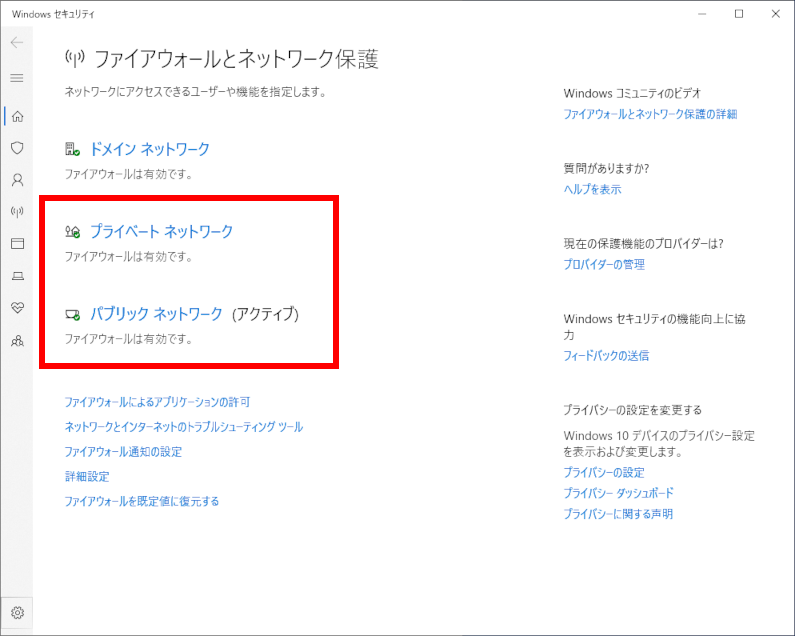
Task: Click the page title antenna icon
Action: pyautogui.click(x=75, y=58)
